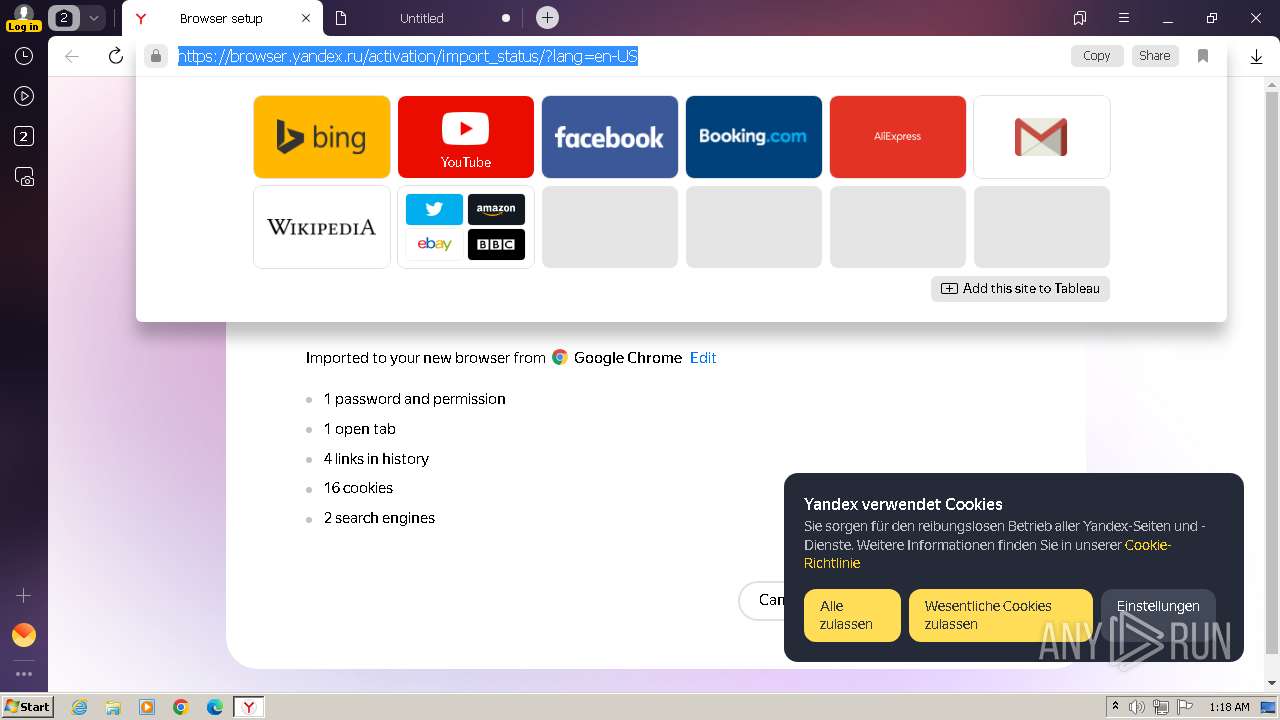1280x720 pixels.
Task: Copy the page URL
Action: tap(1097, 56)
